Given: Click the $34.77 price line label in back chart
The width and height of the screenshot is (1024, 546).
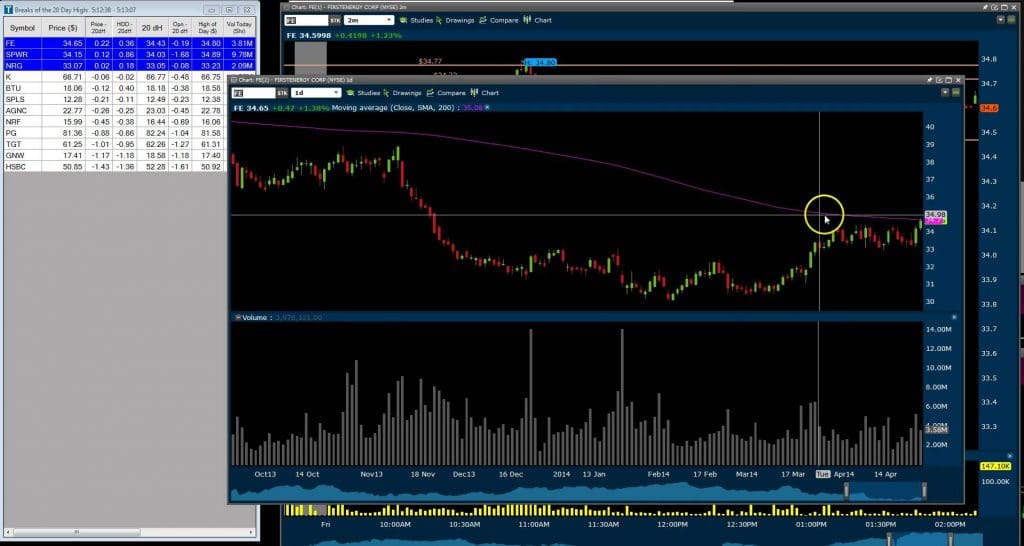Looking at the screenshot, I should pos(430,61).
